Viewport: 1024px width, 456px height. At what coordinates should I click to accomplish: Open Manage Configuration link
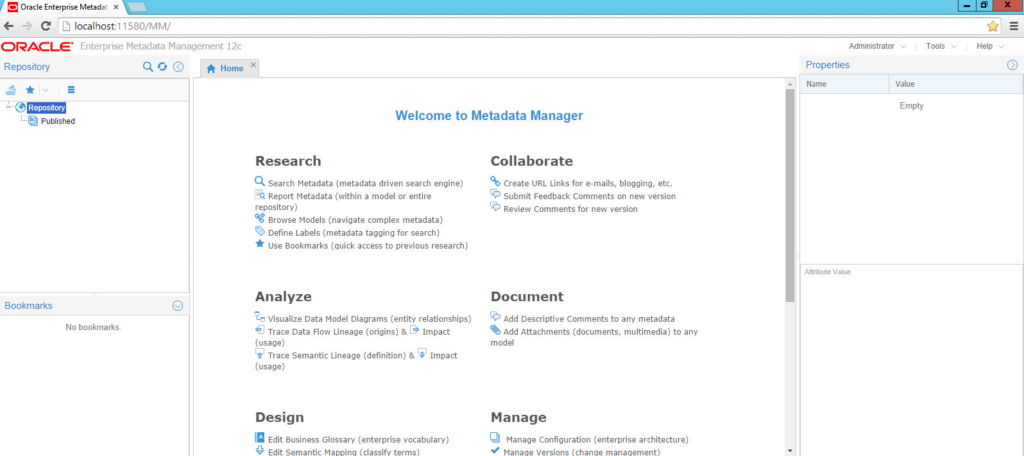597,440
